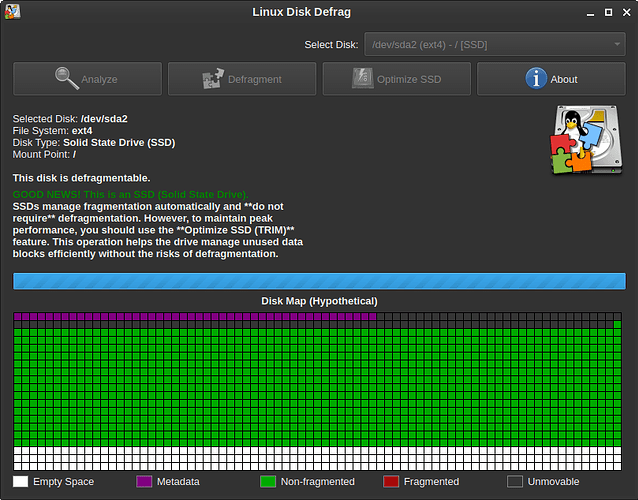Open the About dialog via its label
The image size is (638, 500).
coord(563,79)
